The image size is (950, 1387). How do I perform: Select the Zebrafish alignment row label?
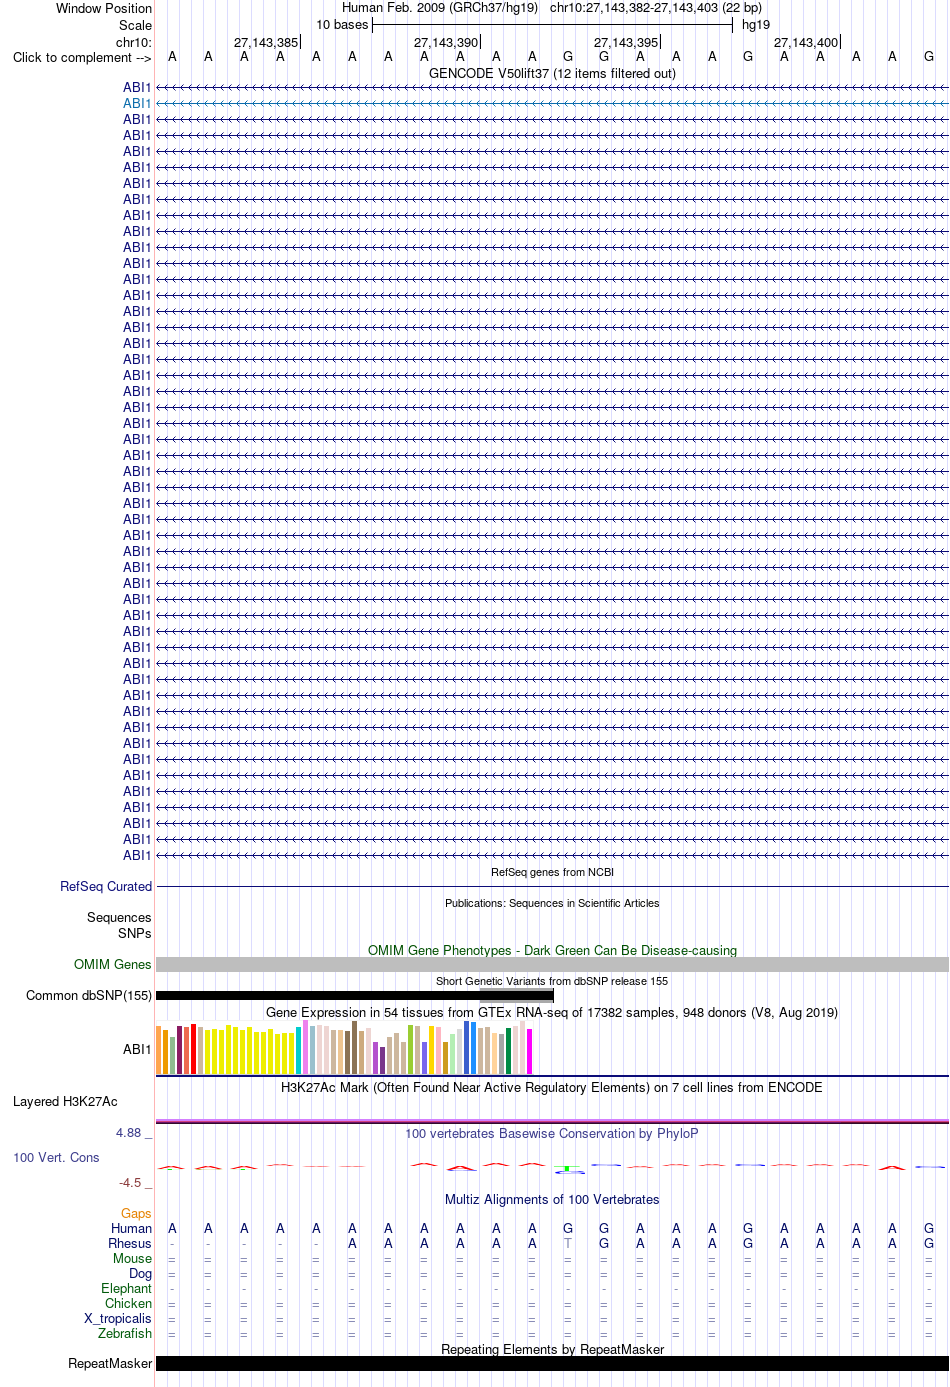125,1334
